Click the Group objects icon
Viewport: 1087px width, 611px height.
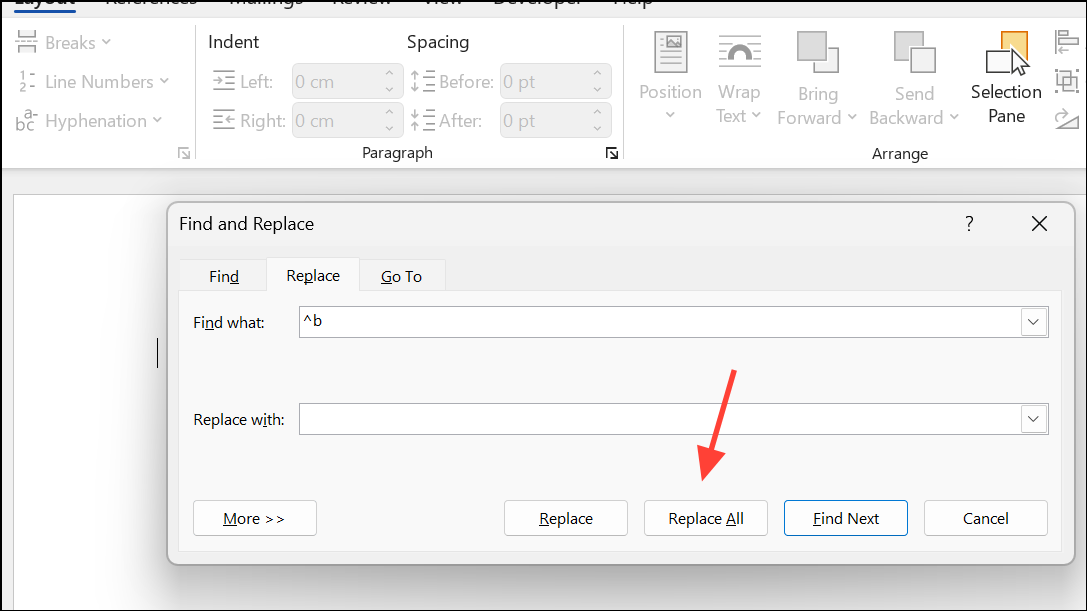(x=1066, y=81)
